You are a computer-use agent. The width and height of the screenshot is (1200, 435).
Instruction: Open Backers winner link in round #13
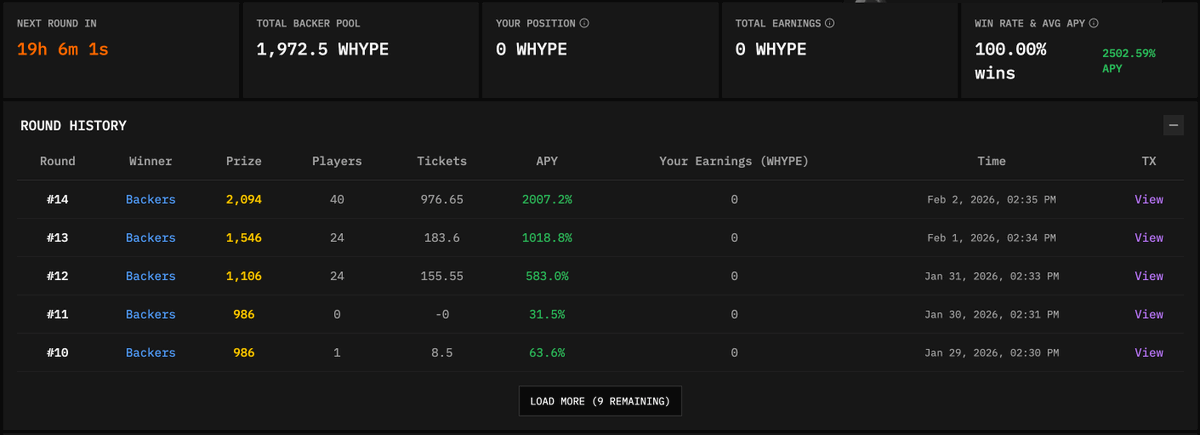(151, 237)
